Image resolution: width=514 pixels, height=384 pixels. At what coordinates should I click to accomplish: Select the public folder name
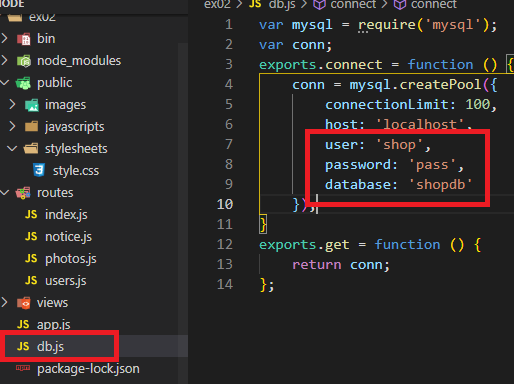(54, 83)
